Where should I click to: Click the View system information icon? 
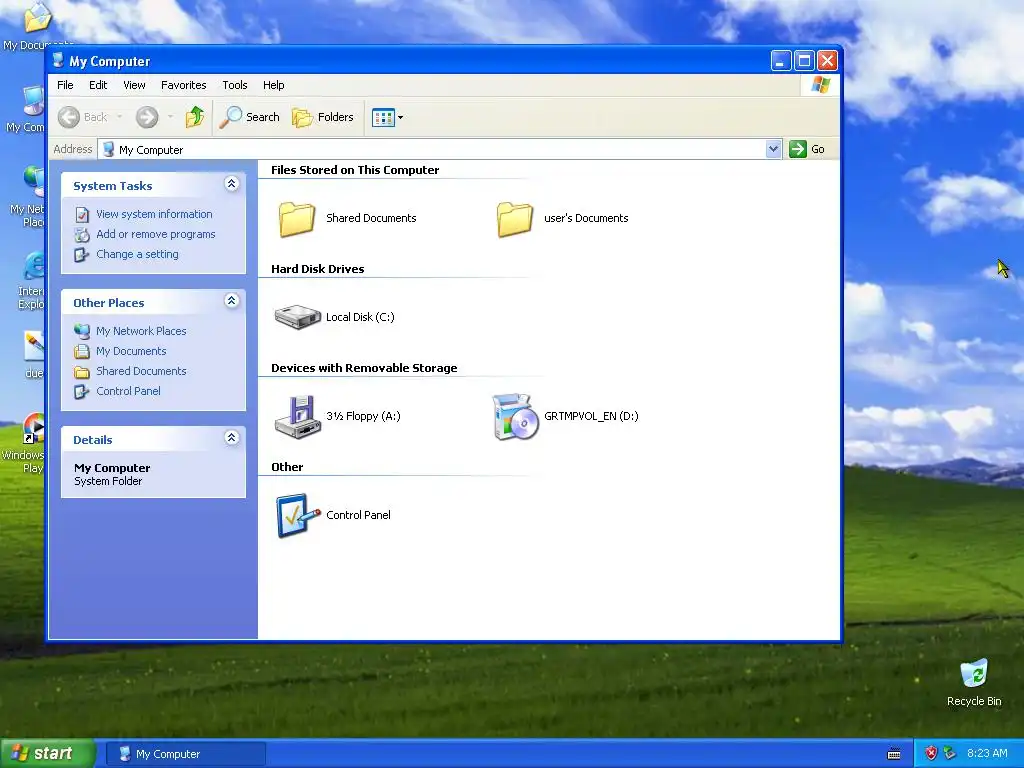(x=82, y=214)
